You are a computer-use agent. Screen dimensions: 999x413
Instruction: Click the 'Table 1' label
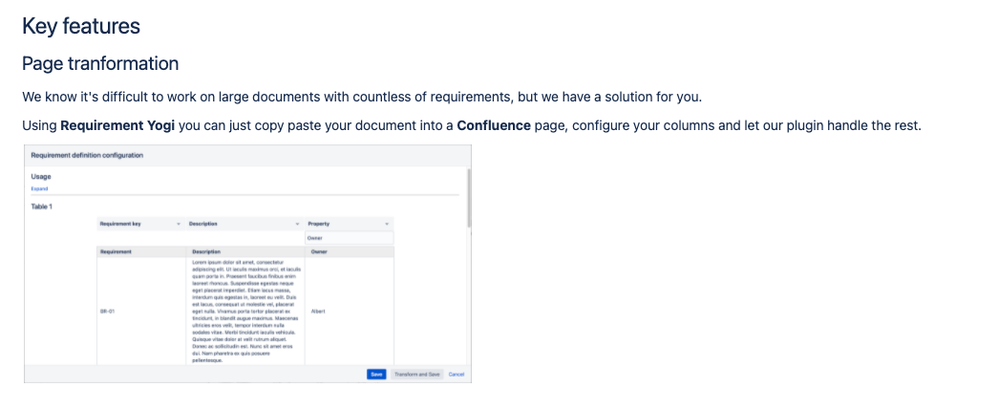coord(41,206)
